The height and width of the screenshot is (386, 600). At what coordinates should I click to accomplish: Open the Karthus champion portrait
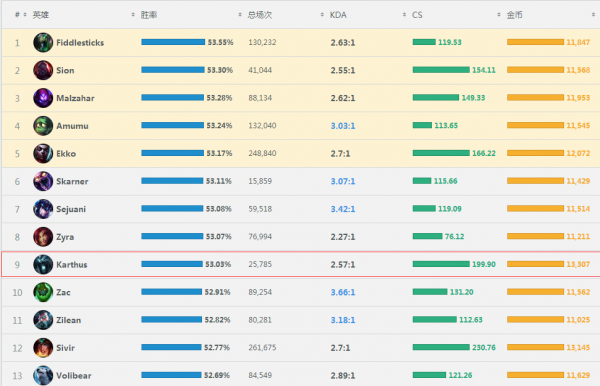point(43,264)
